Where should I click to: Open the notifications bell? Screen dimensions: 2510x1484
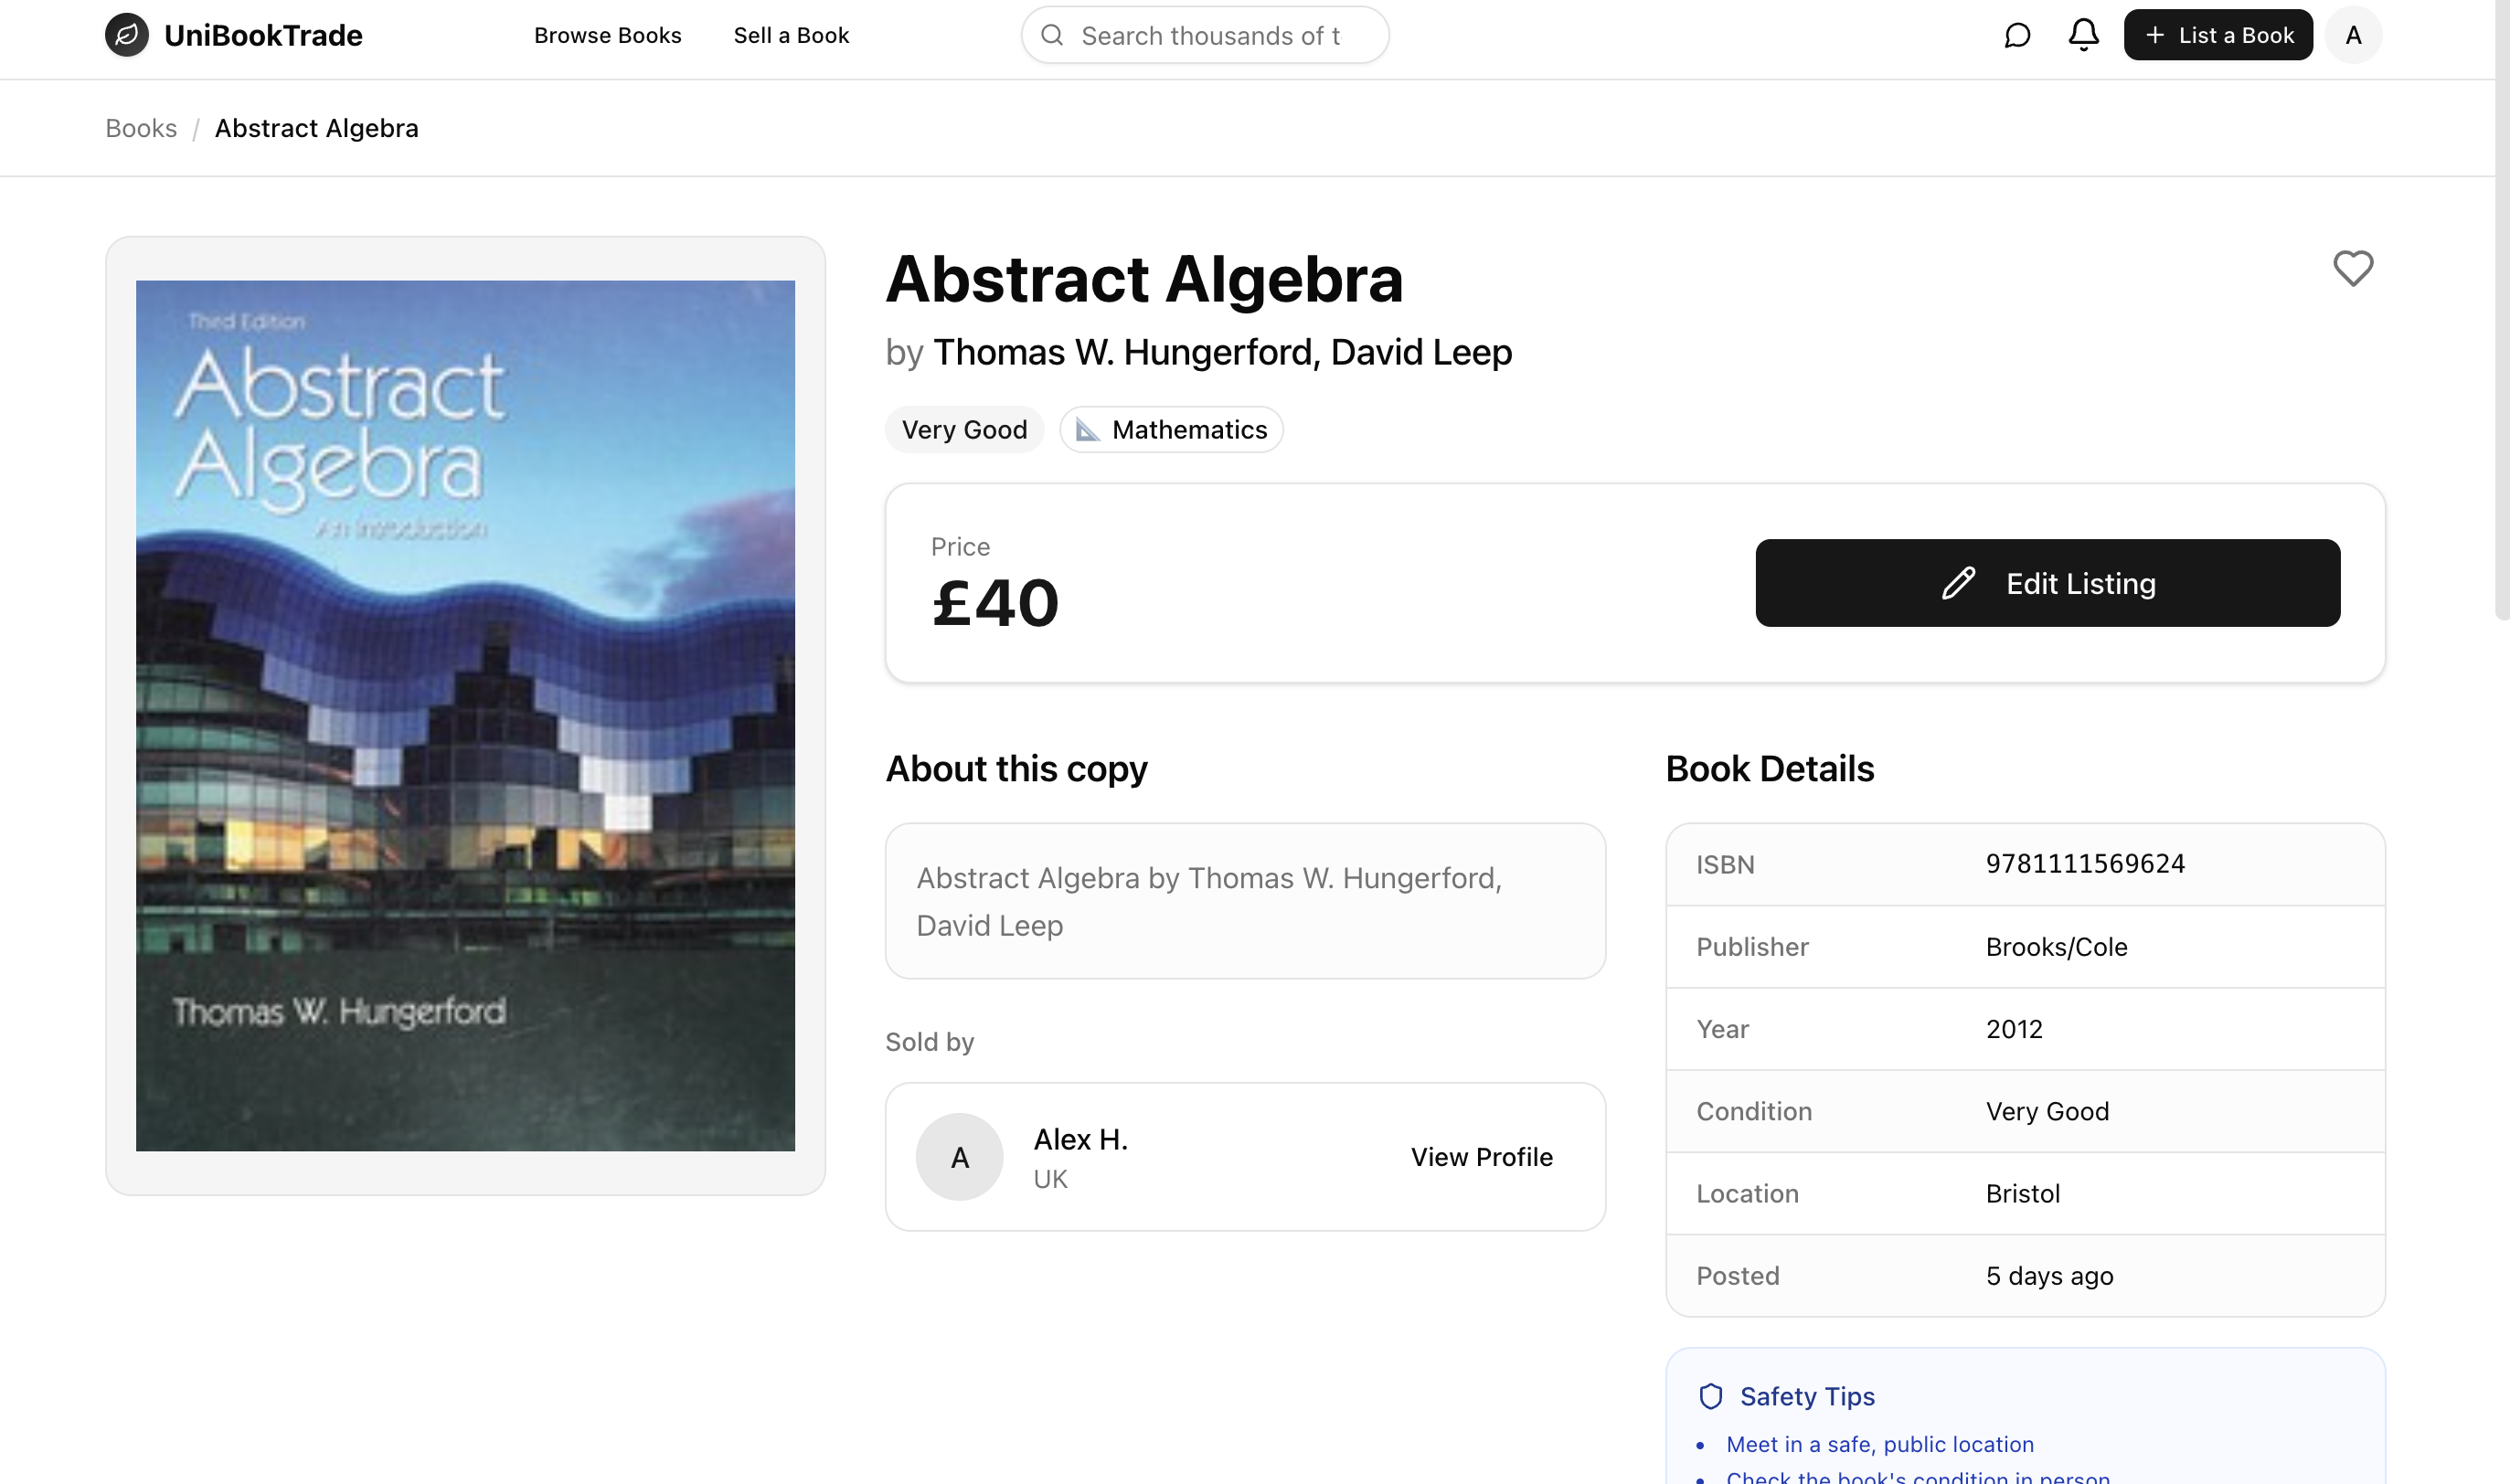pyautogui.click(x=2083, y=35)
